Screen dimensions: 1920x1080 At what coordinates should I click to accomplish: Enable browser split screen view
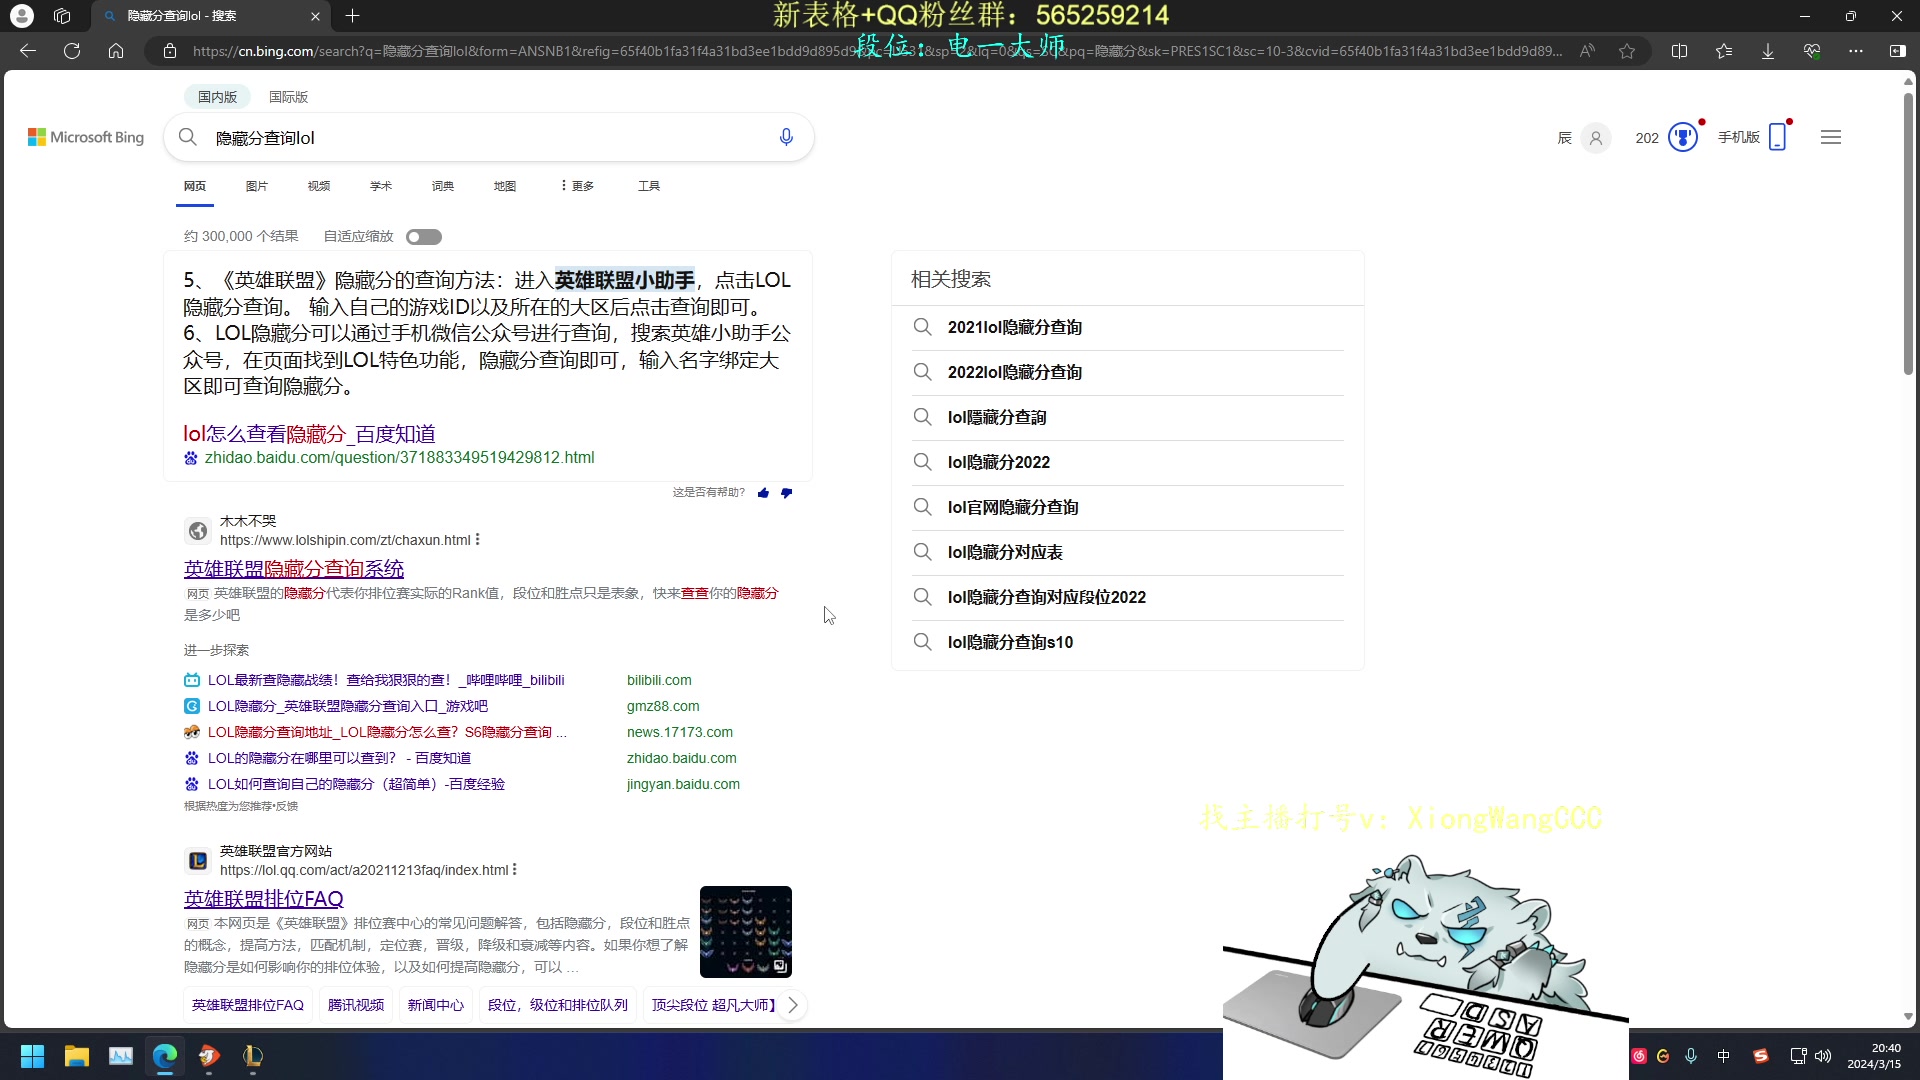1680,50
